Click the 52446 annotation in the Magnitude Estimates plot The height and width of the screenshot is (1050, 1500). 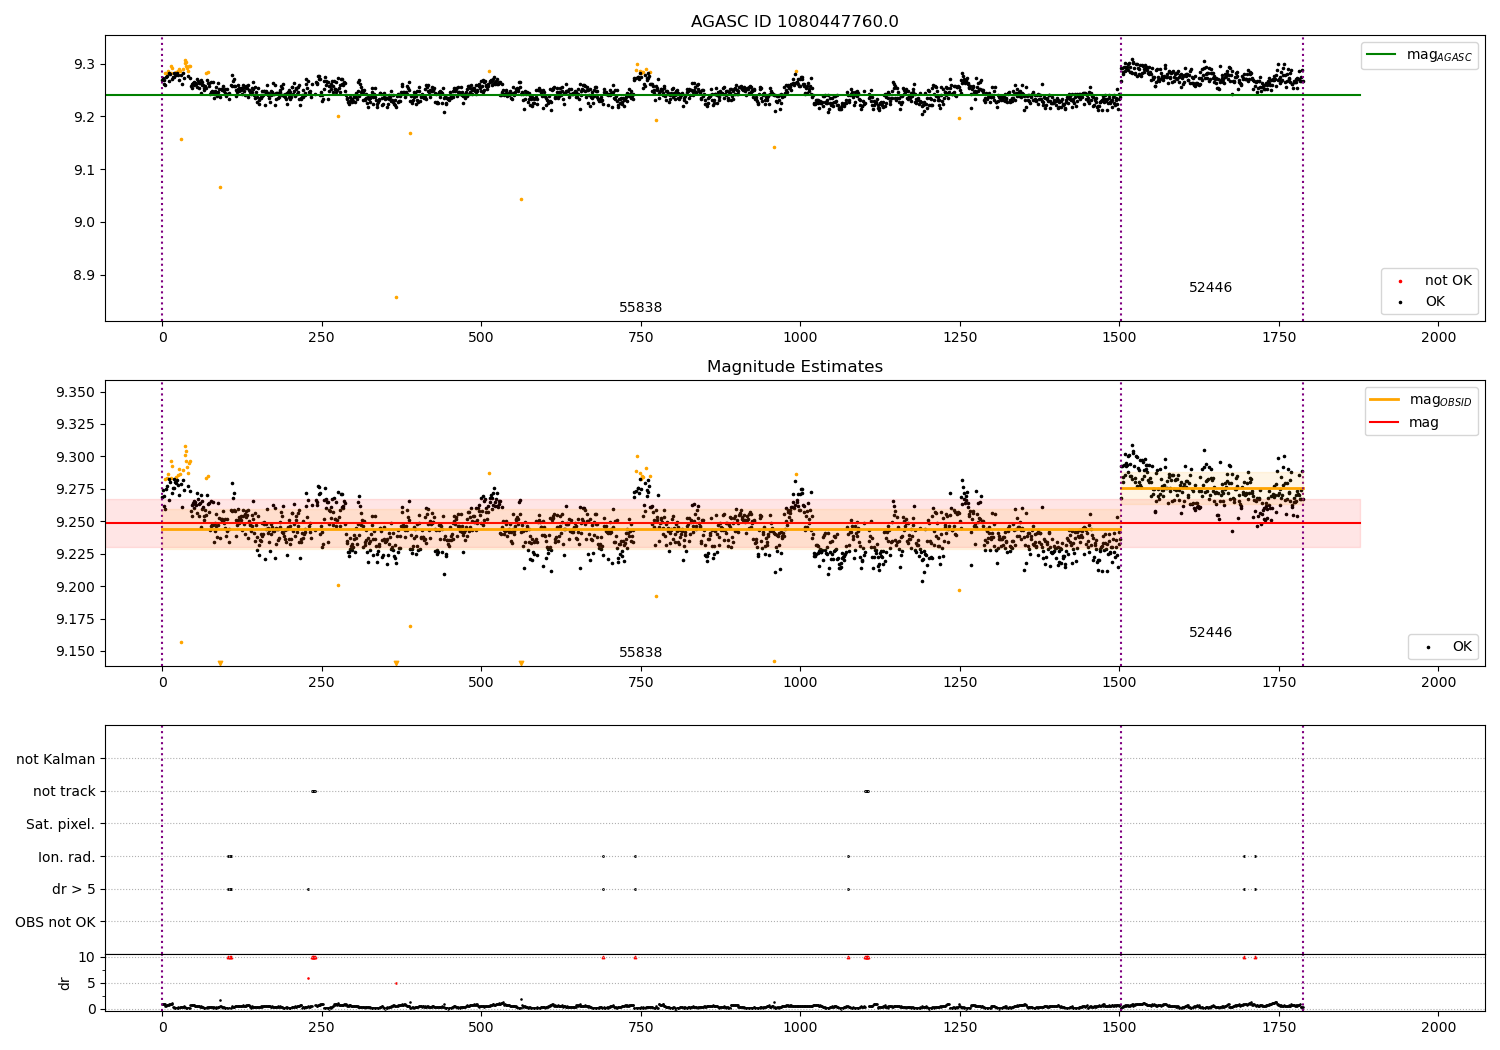pyautogui.click(x=1210, y=633)
